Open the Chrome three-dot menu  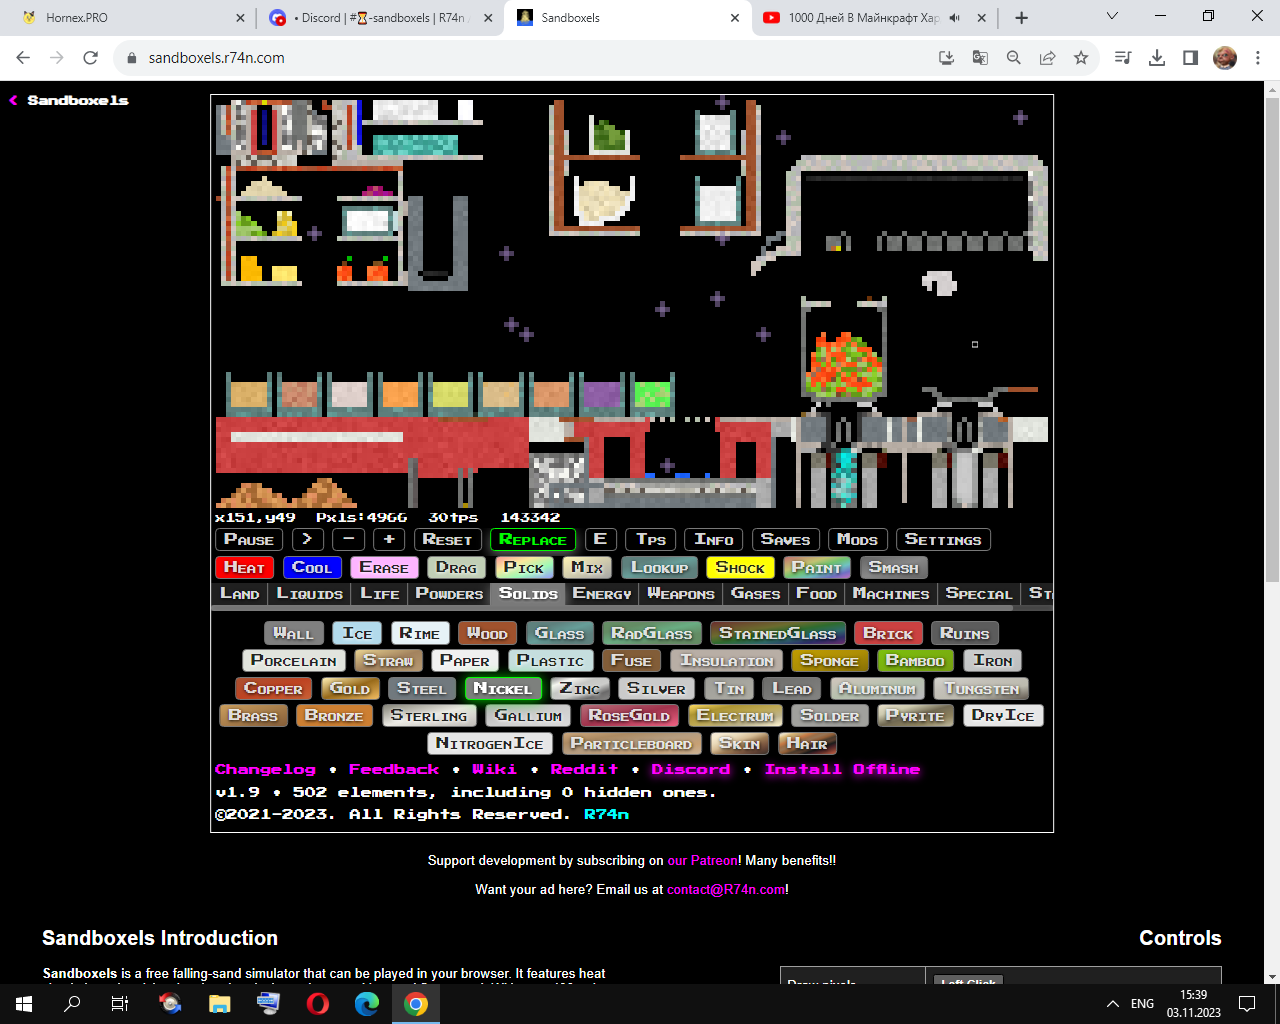[x=1258, y=58]
